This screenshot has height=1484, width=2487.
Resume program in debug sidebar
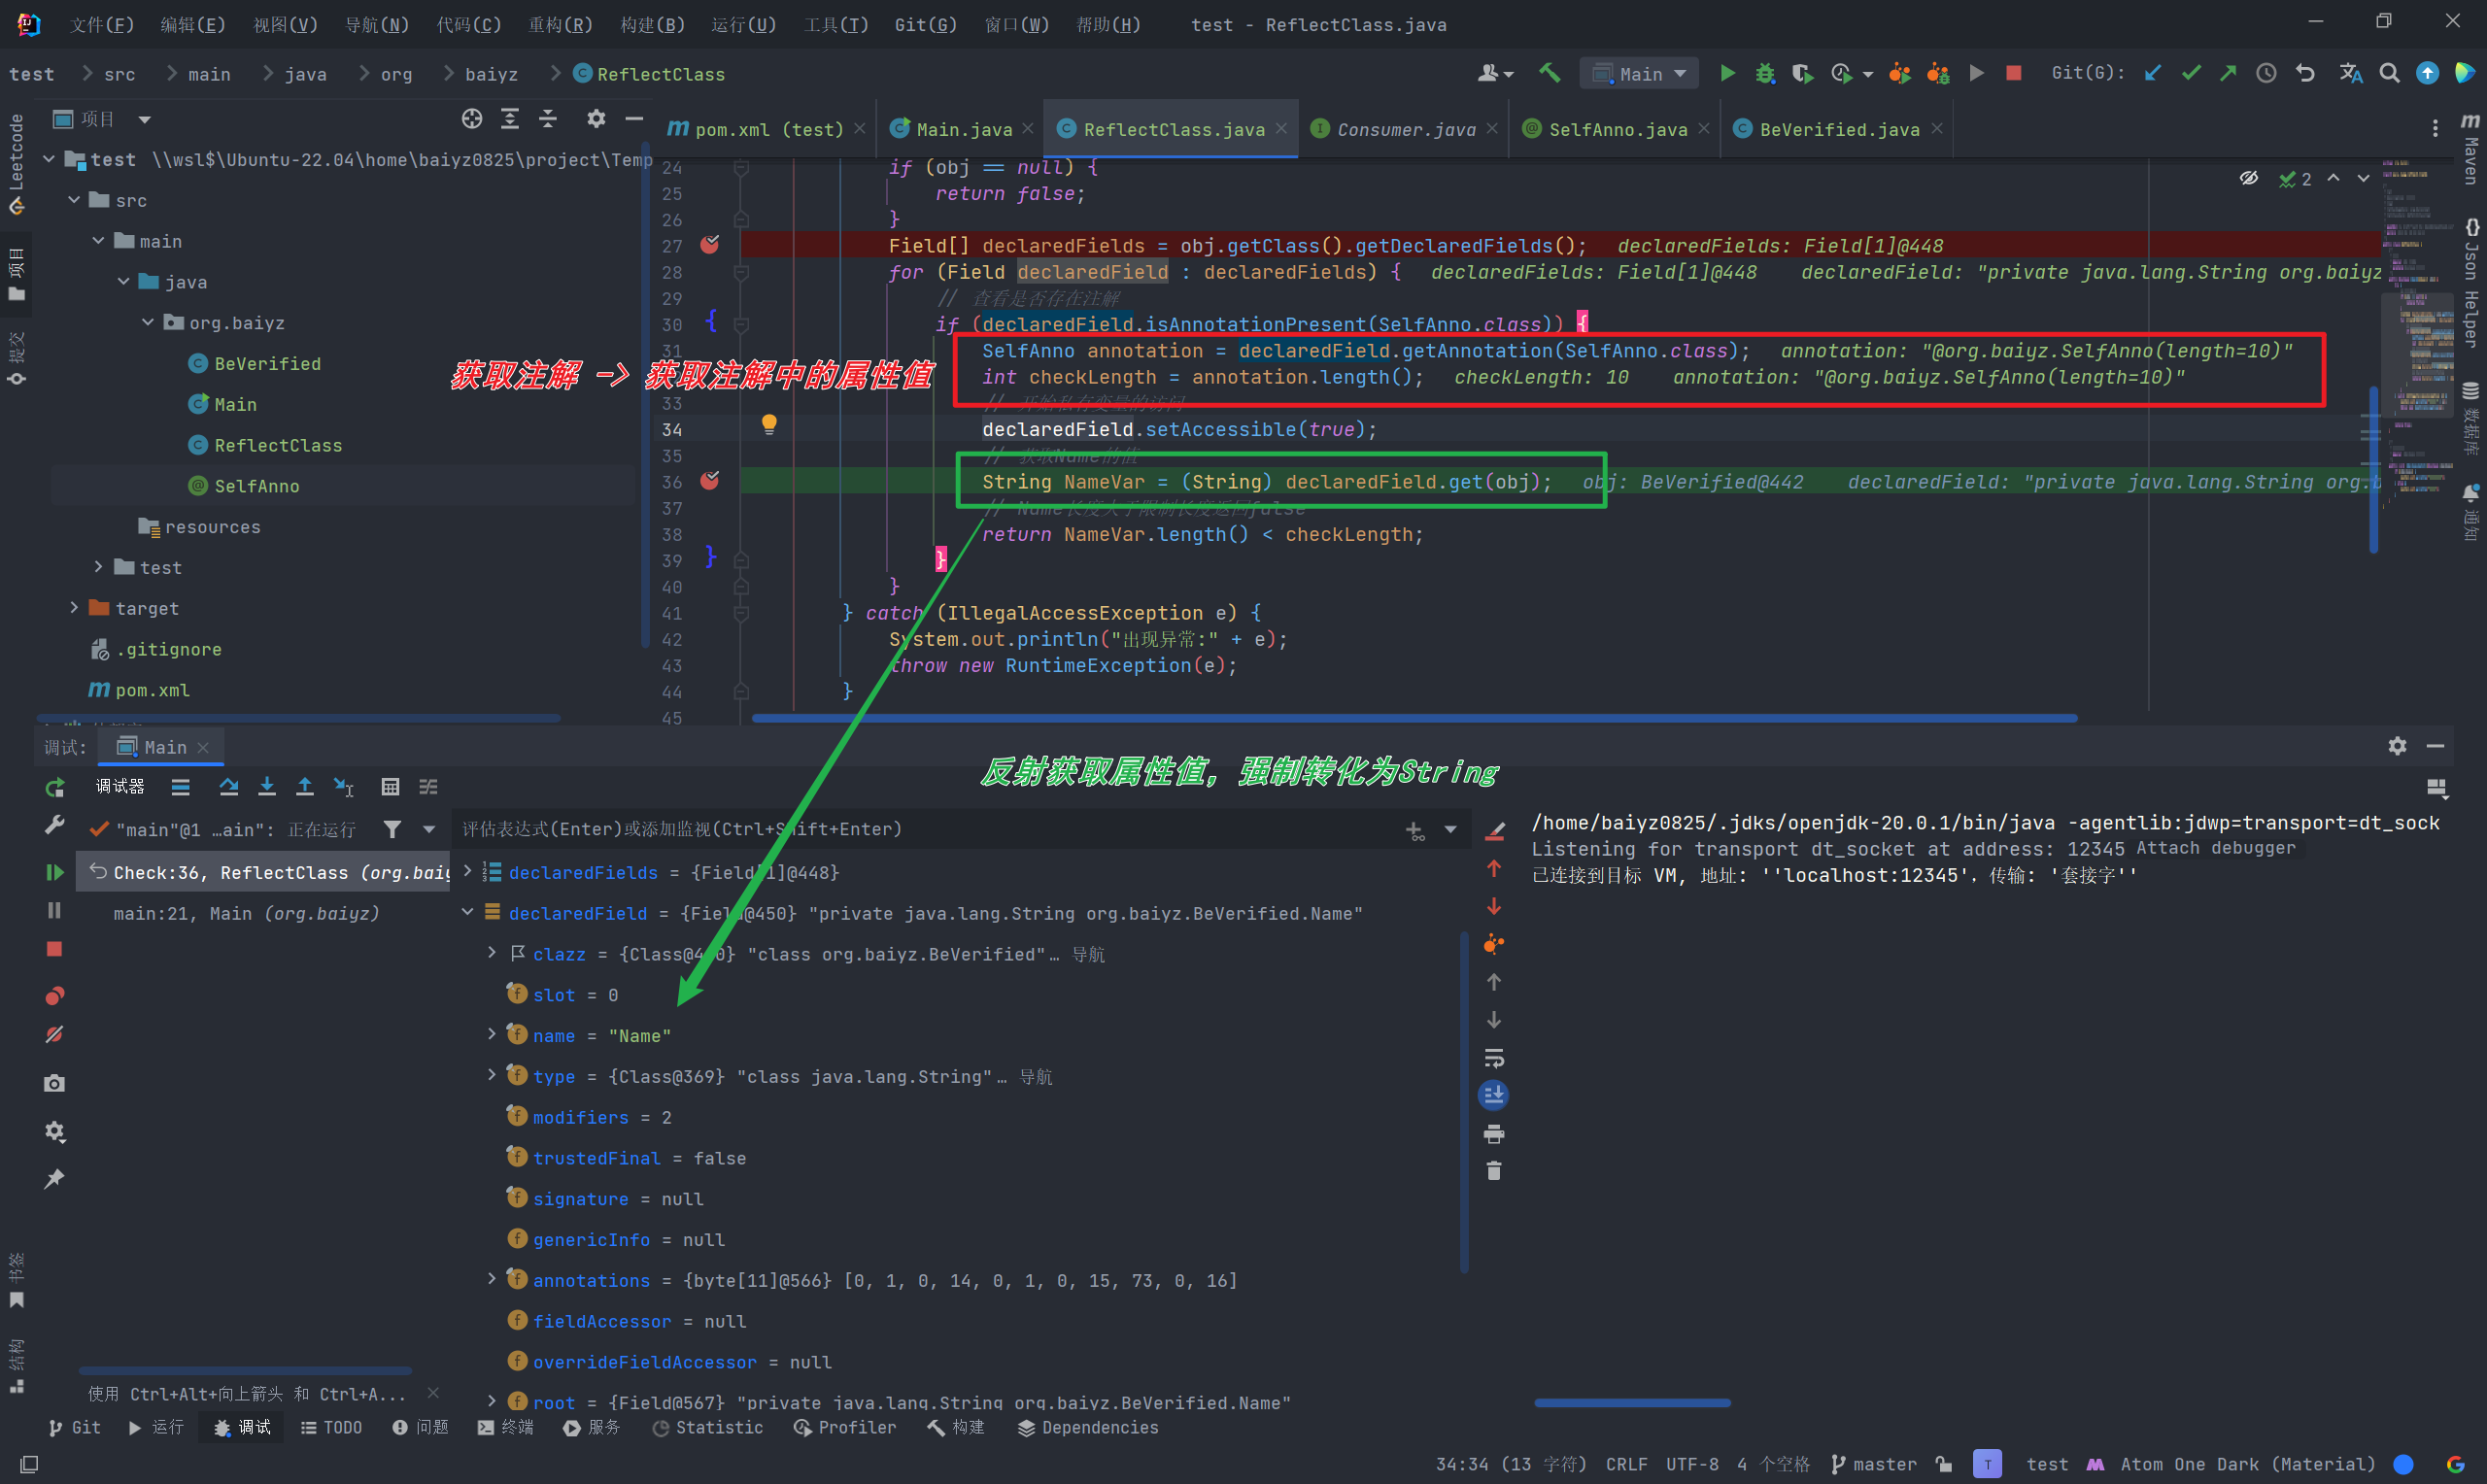(x=55, y=872)
